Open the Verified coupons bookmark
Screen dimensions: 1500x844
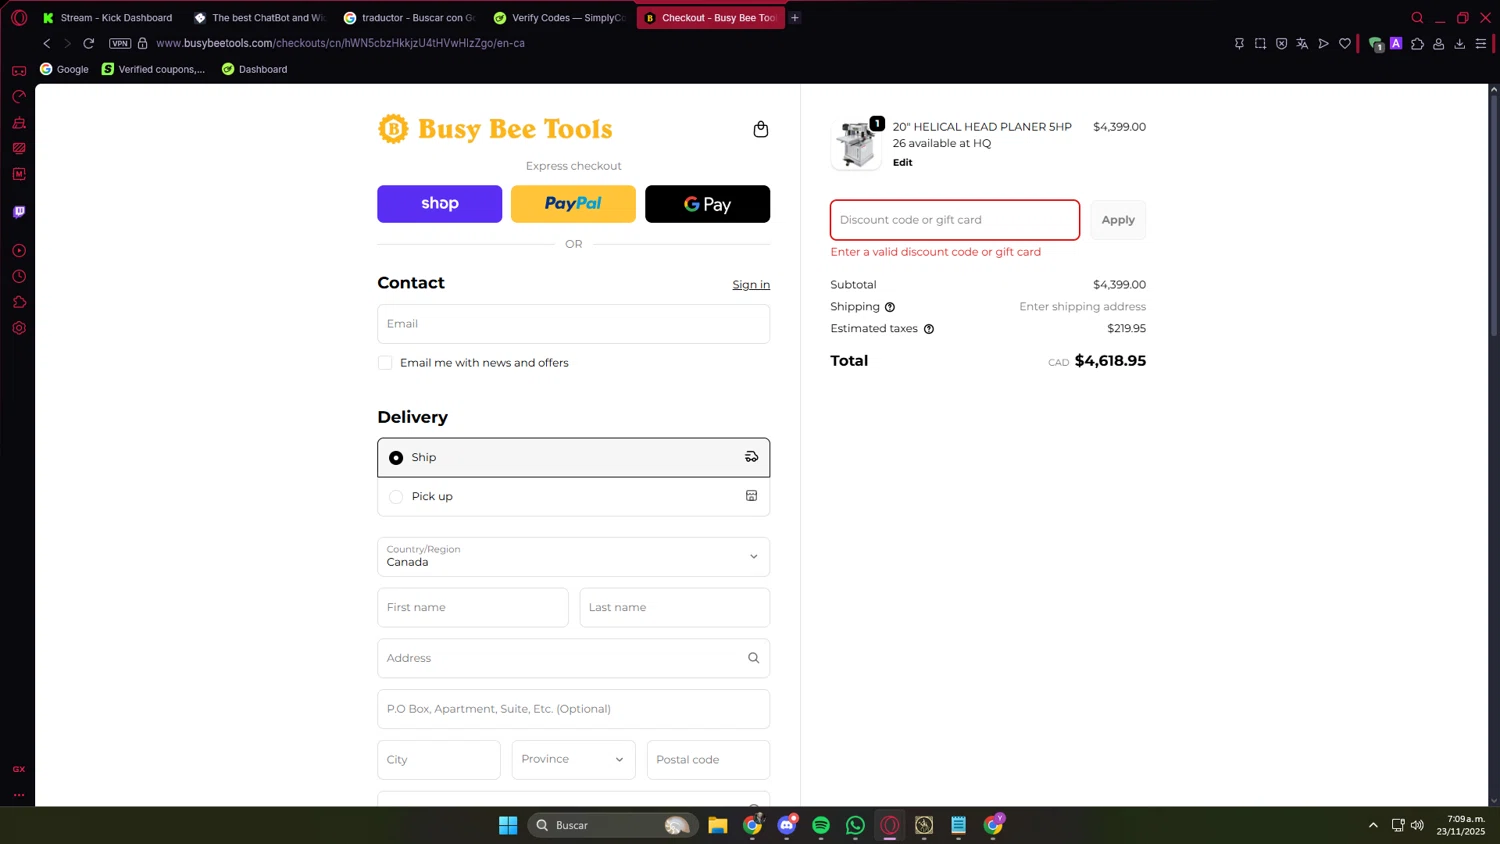point(153,69)
